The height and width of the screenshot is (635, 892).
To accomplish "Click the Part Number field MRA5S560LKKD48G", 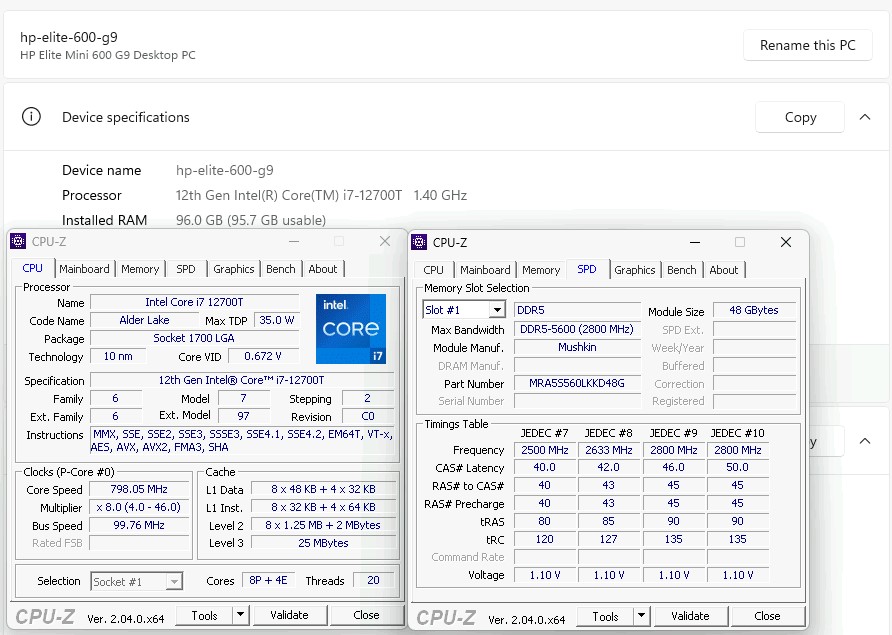I will click(577, 383).
